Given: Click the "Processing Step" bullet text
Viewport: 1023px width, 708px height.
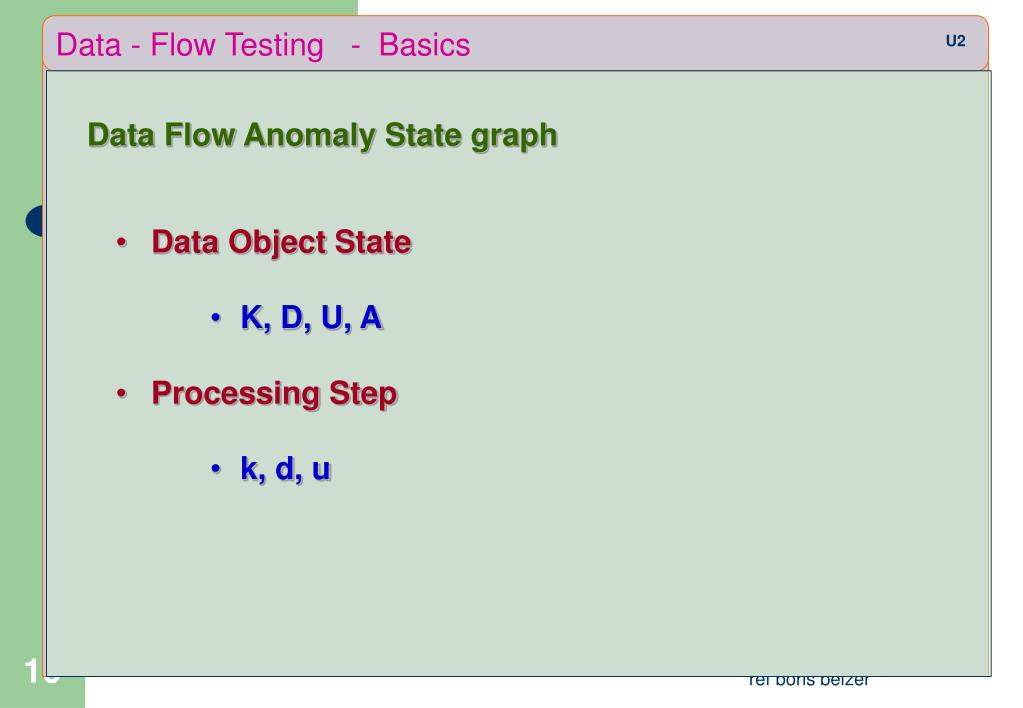Looking at the screenshot, I should point(274,393).
